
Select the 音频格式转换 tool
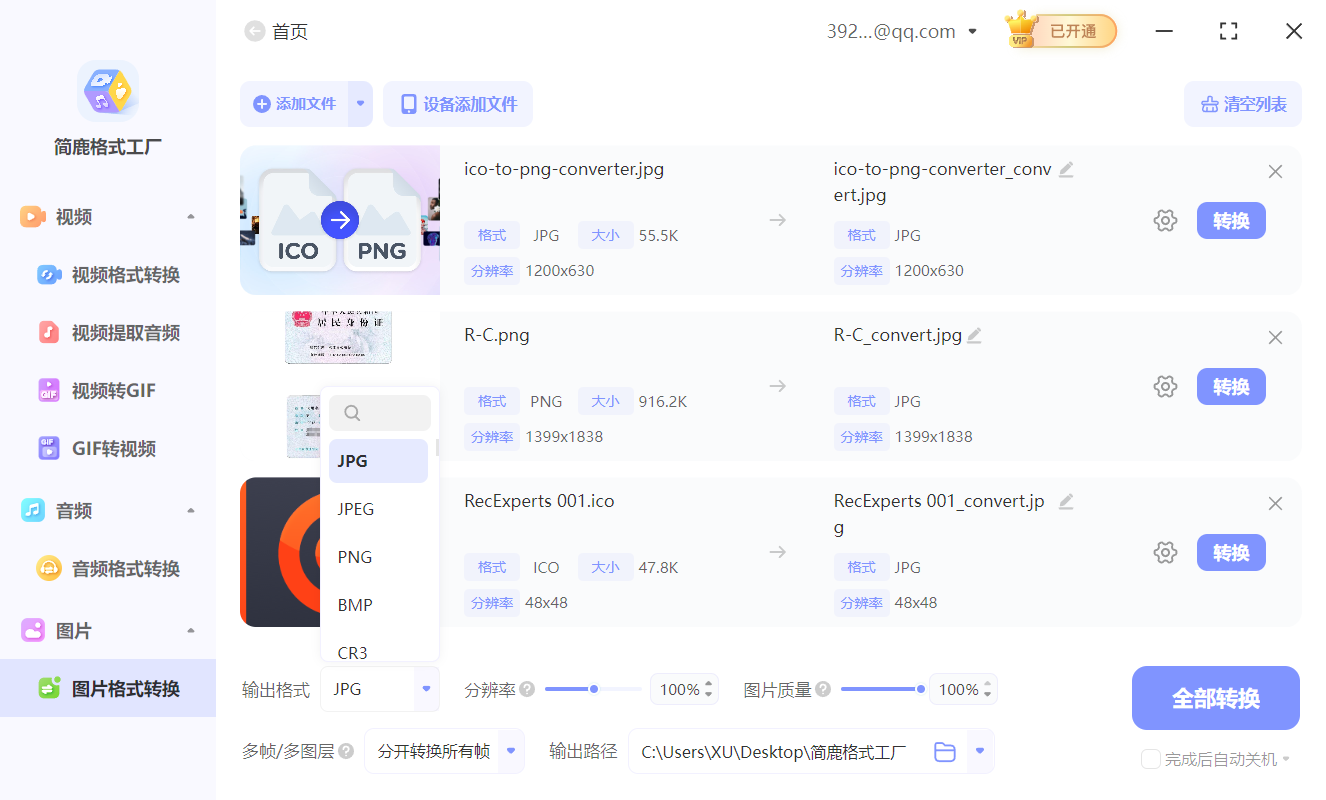tap(51, 568)
